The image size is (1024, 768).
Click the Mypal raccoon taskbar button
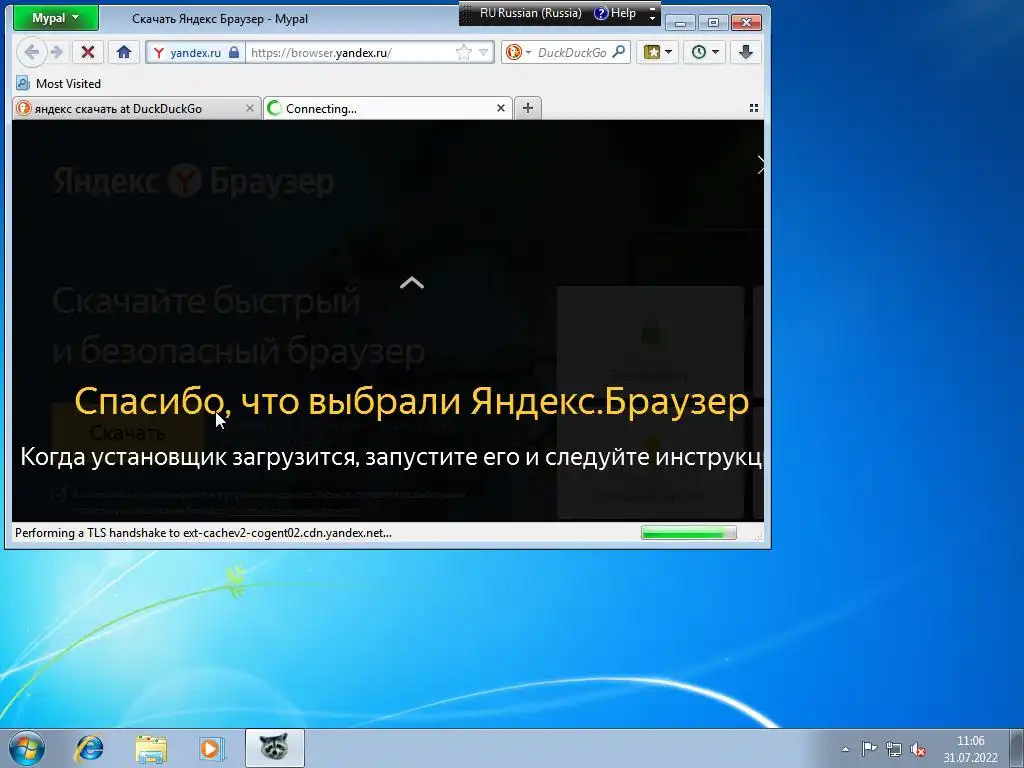[x=274, y=748]
